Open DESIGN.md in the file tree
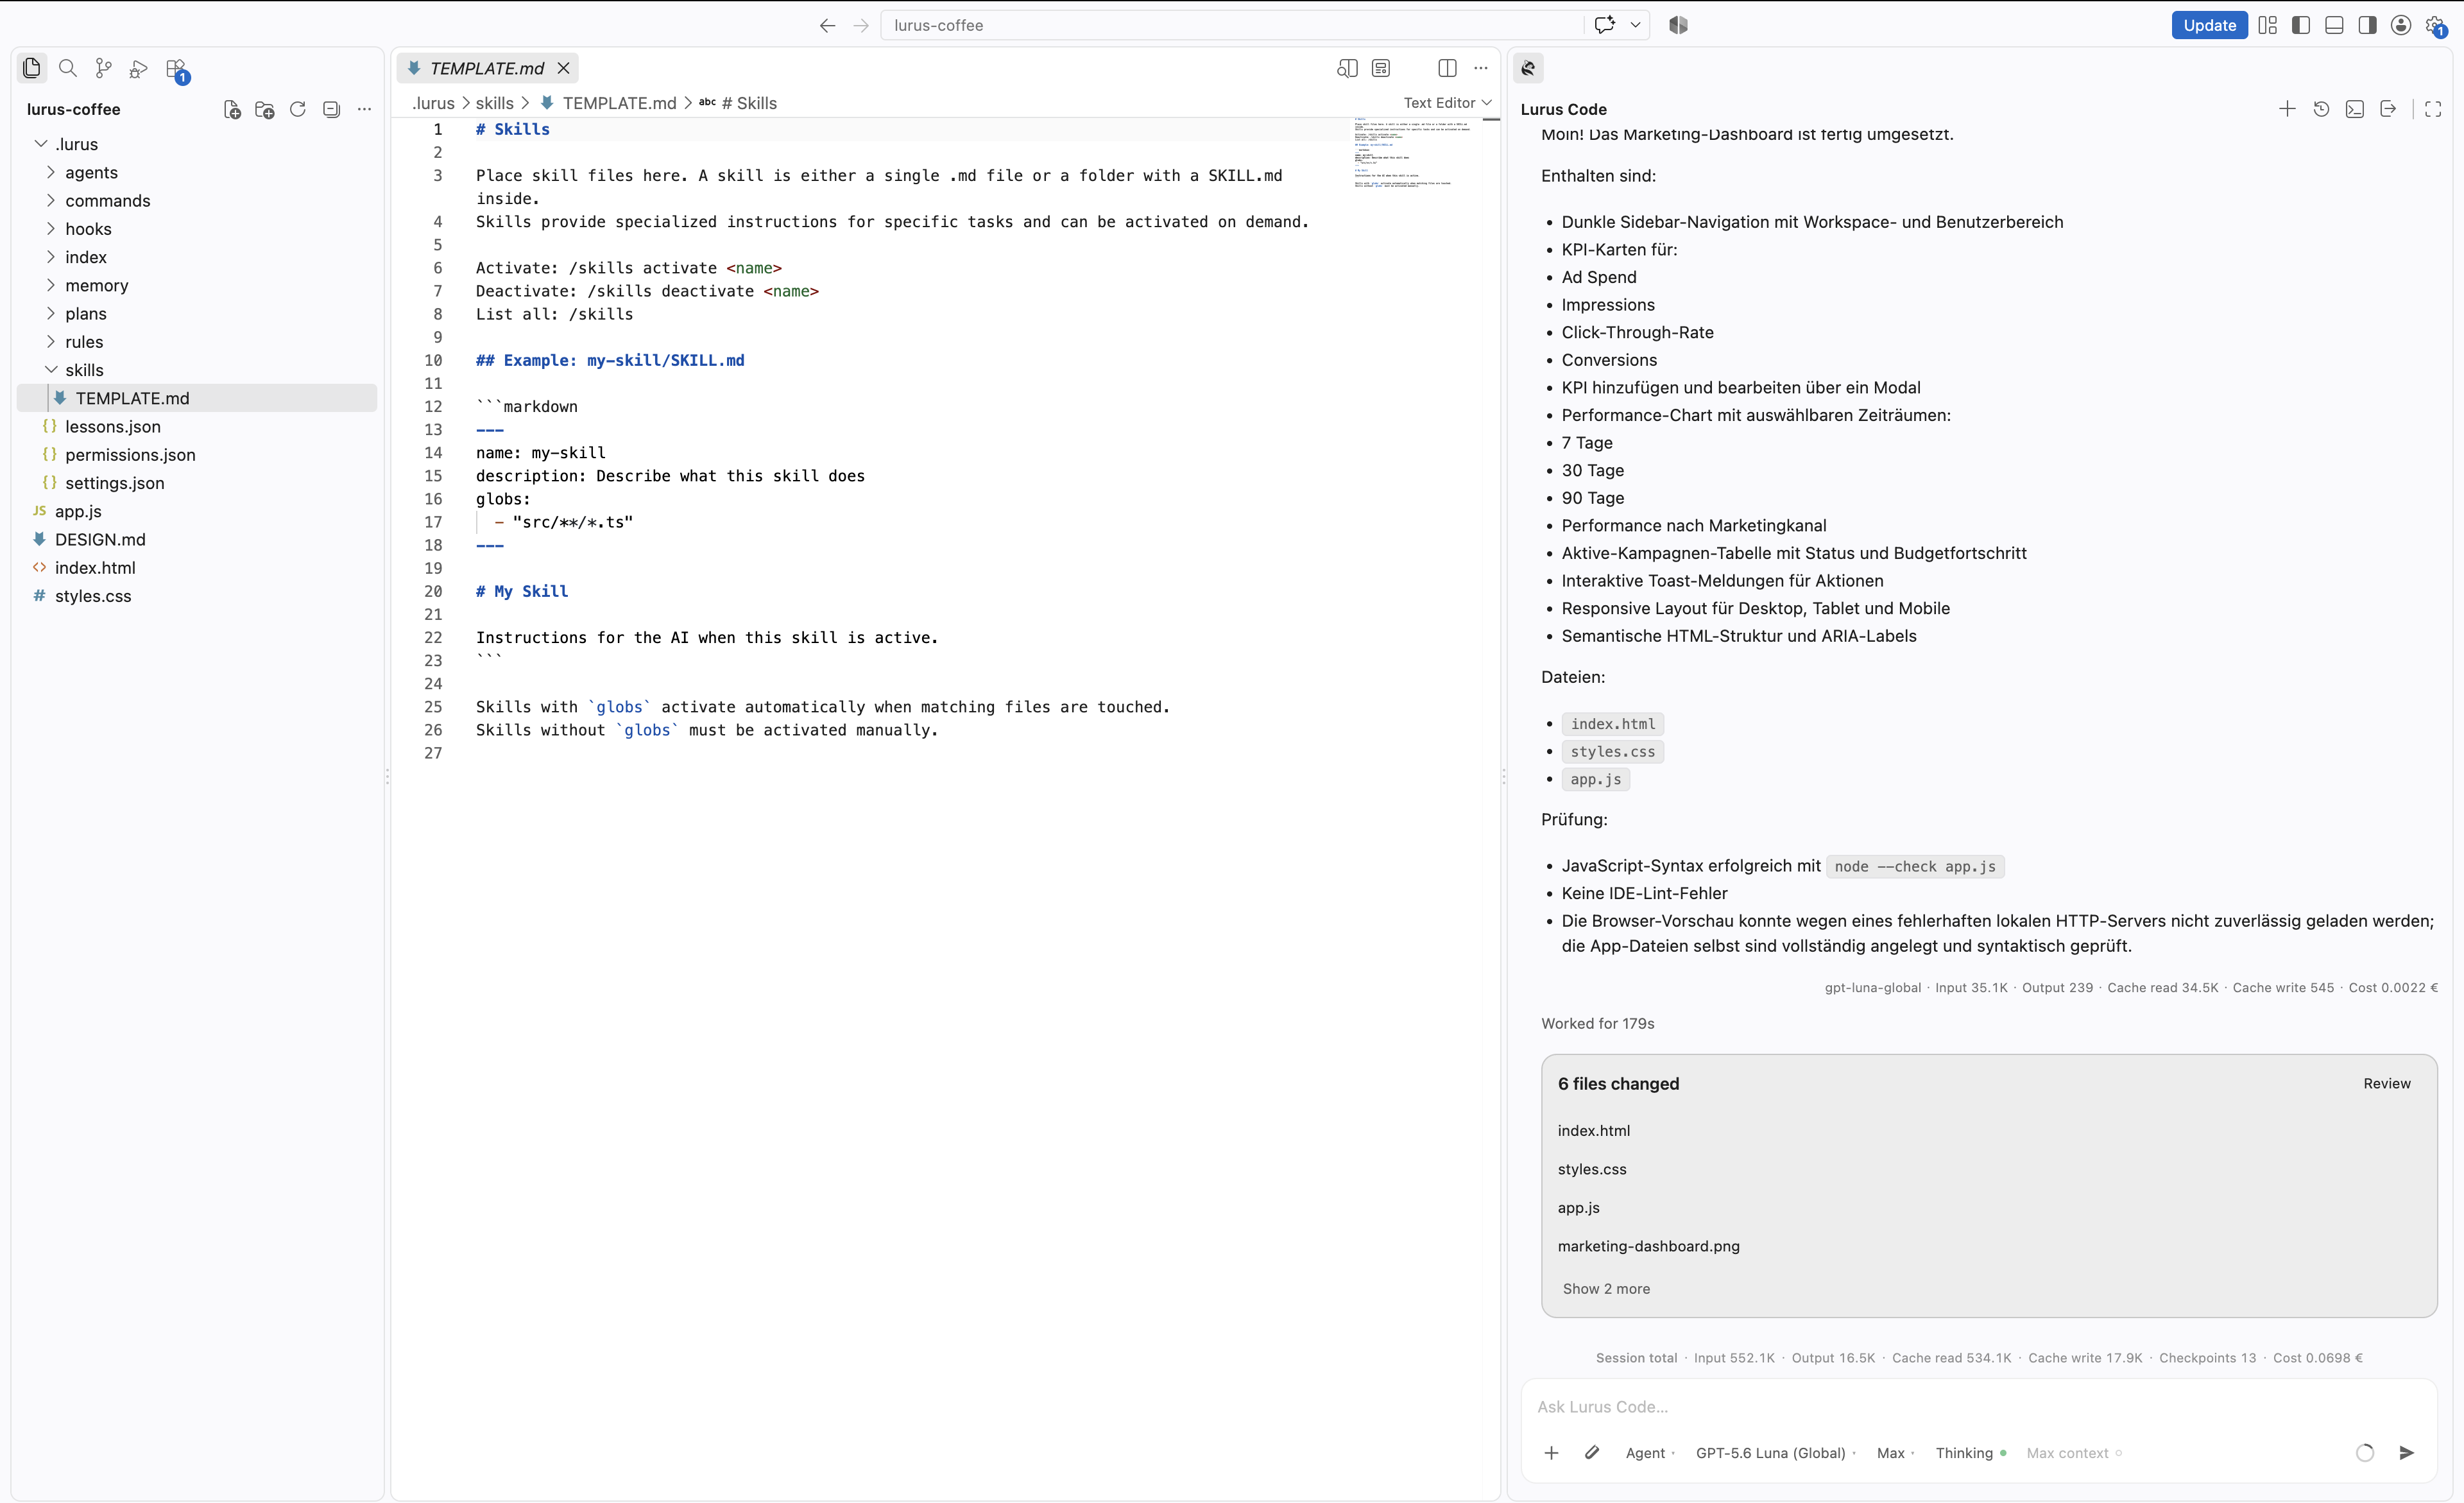Screen dimensions: 2464x1503 (x=100, y=539)
